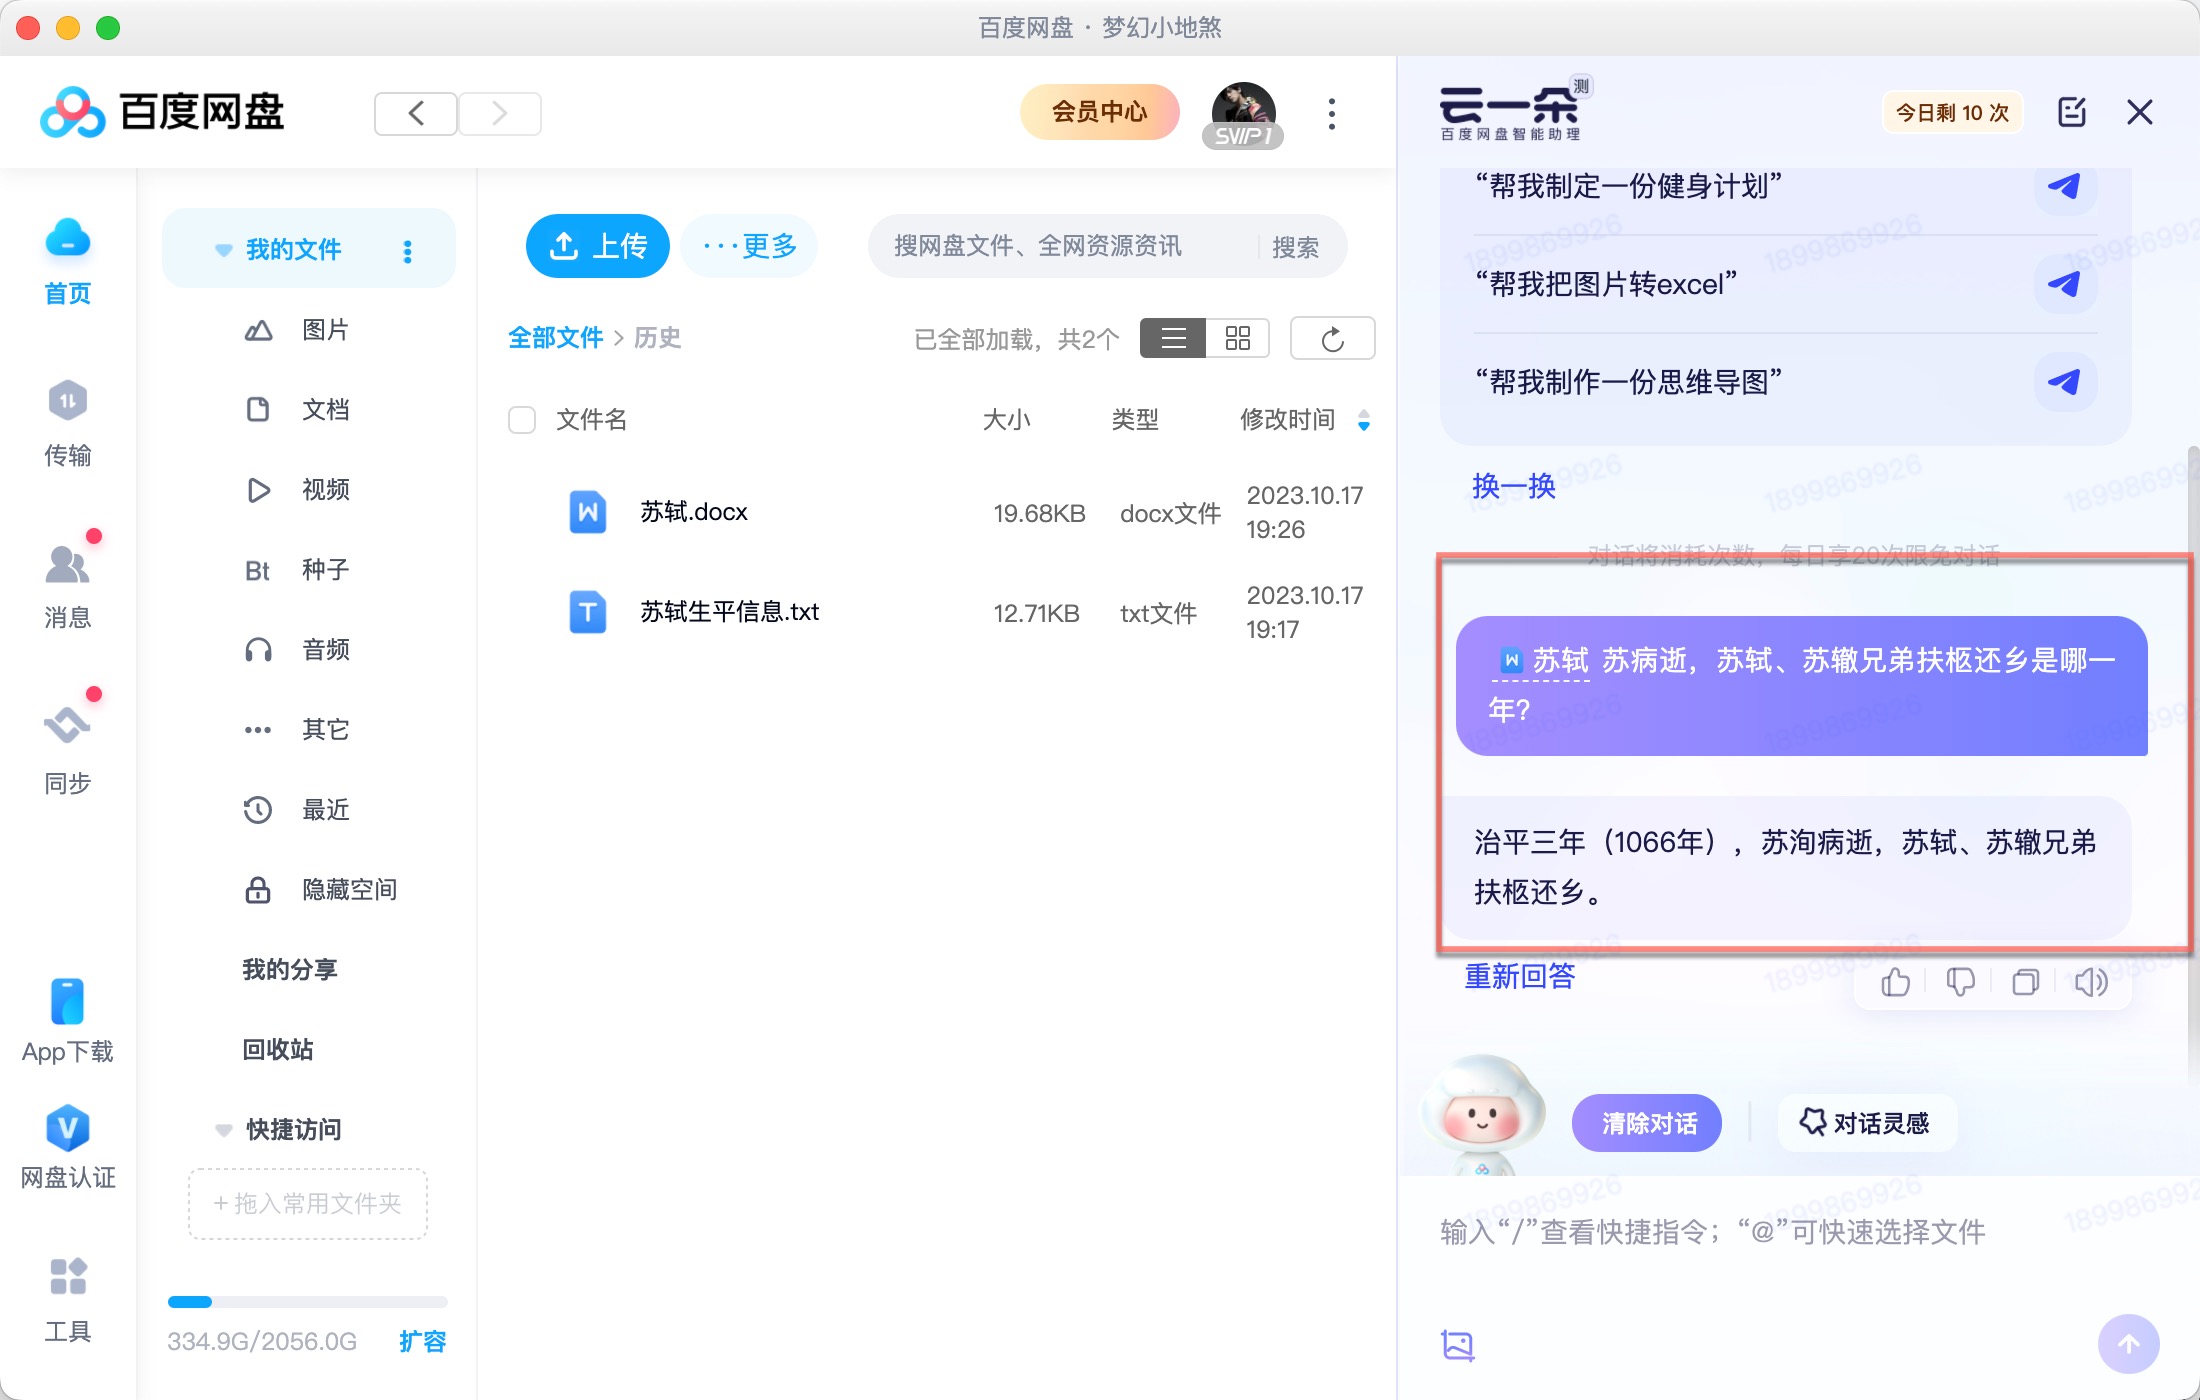Click the speaker read-aloud icon

point(2090,982)
